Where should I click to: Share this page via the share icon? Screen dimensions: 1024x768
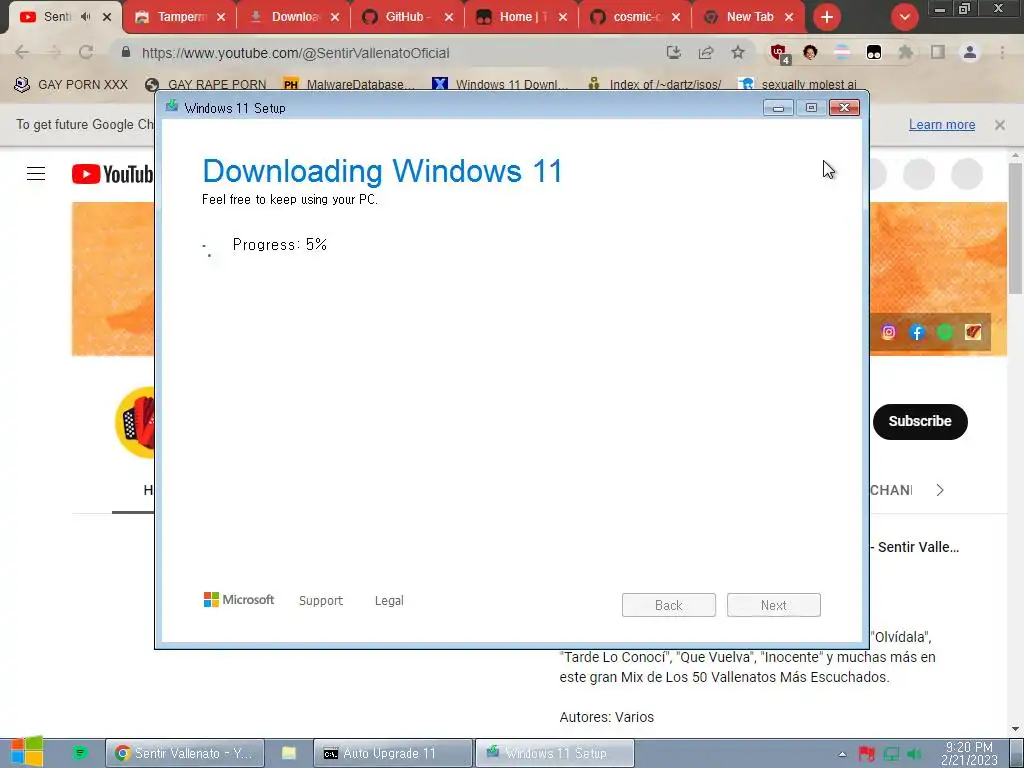[706, 53]
